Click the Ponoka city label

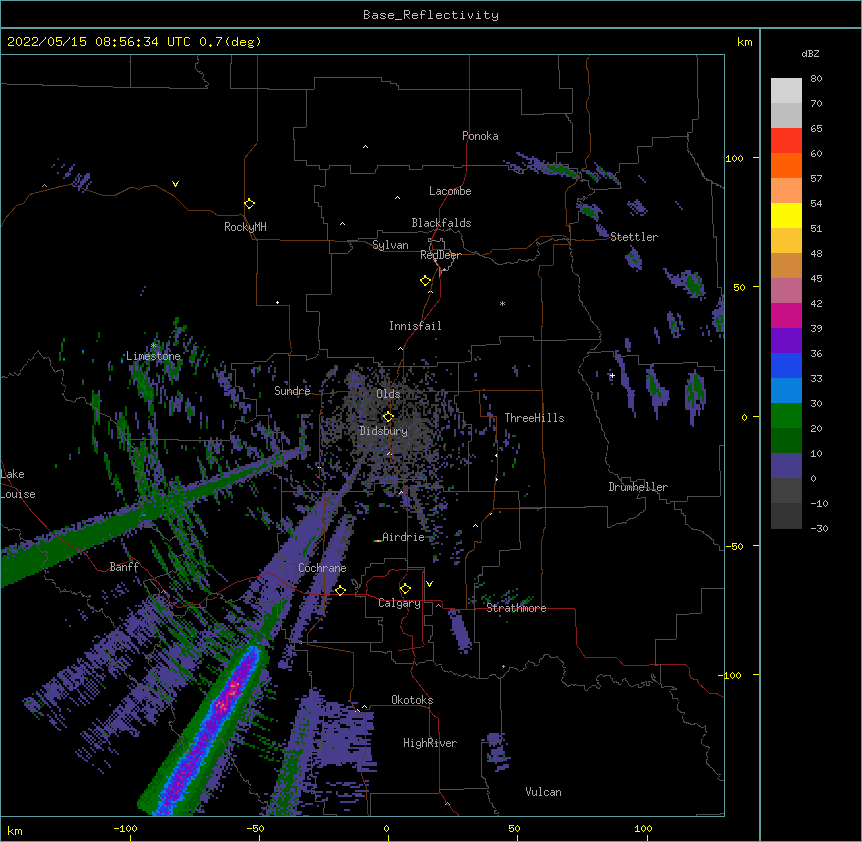click(480, 136)
